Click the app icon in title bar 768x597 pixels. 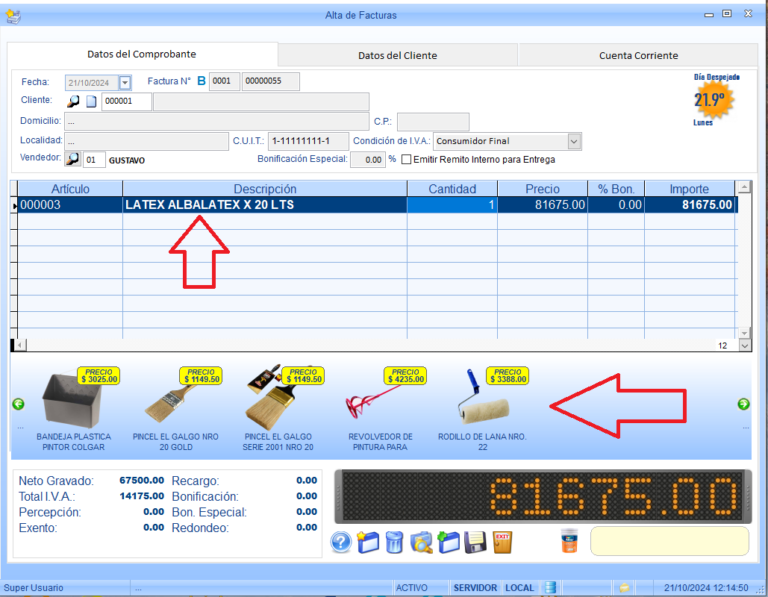[x=13, y=16]
